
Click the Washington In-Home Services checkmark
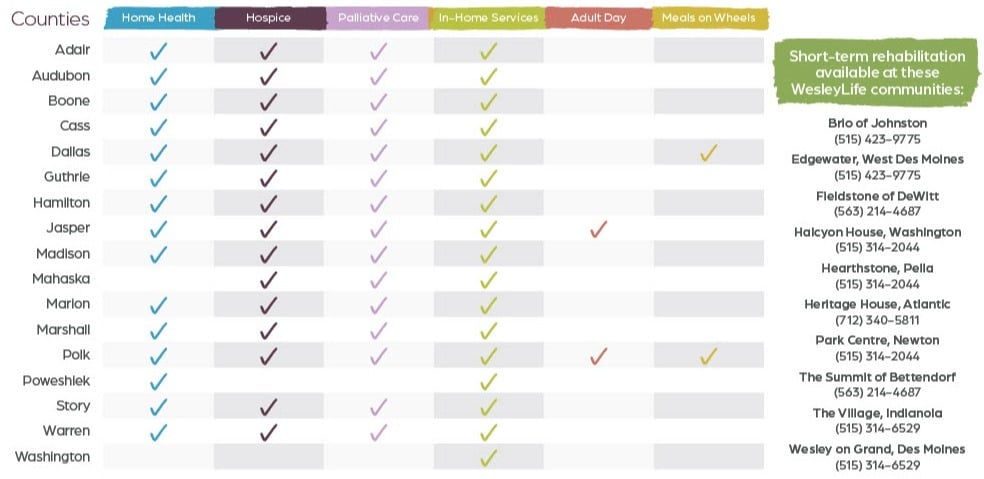pos(488,457)
